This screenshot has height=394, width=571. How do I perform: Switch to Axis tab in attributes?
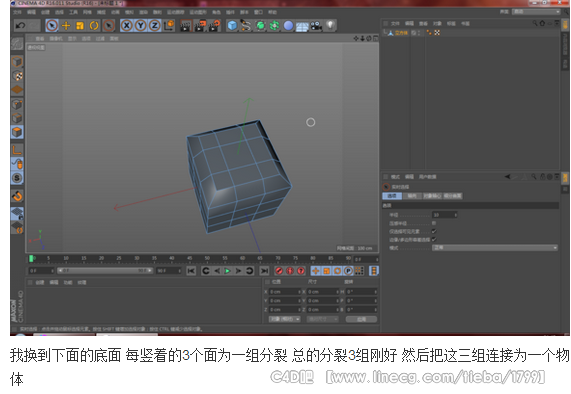[412, 196]
